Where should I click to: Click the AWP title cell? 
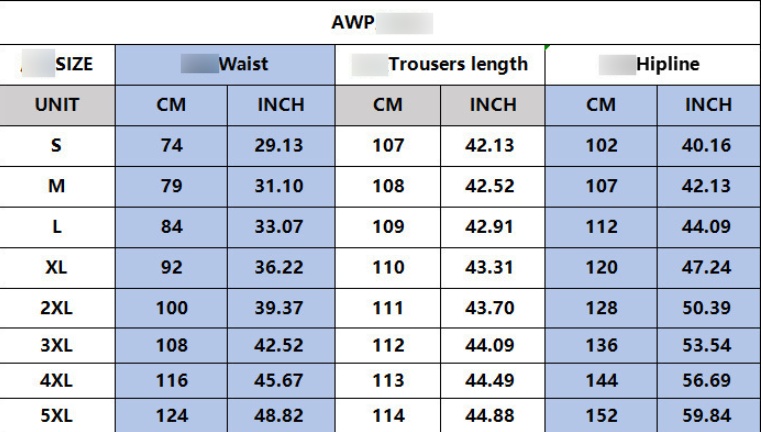380,20
